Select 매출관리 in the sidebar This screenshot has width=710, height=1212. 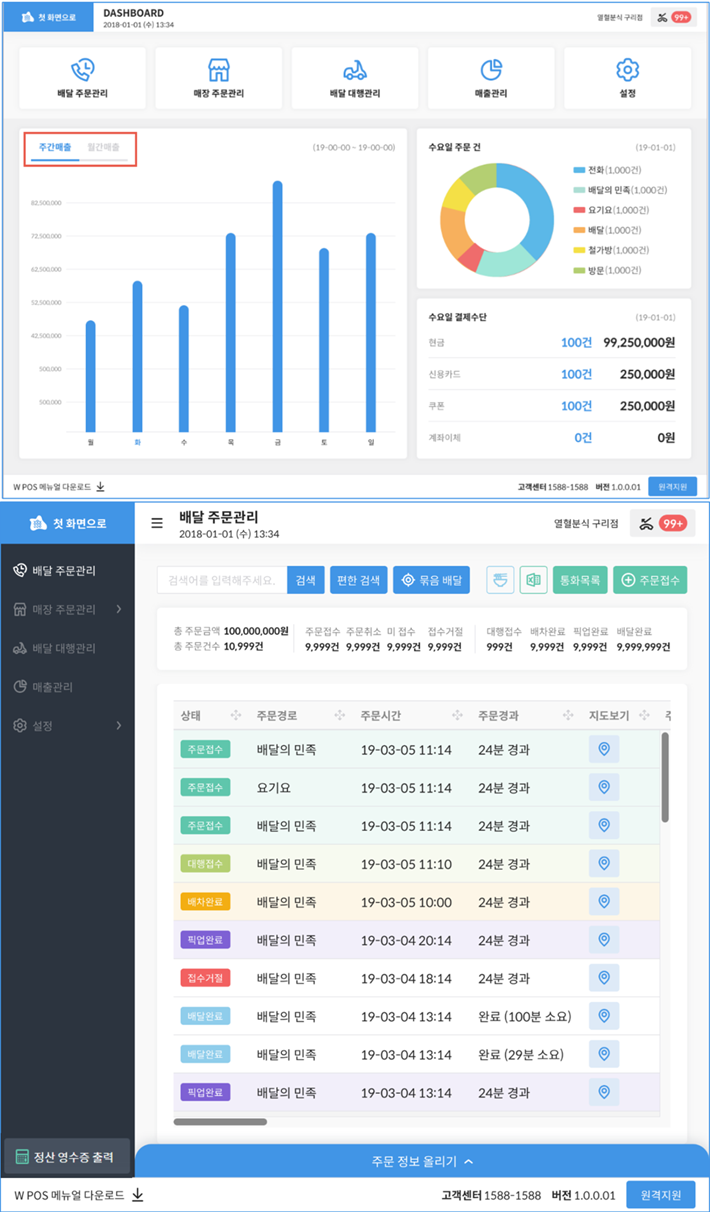pyautogui.click(x=67, y=687)
